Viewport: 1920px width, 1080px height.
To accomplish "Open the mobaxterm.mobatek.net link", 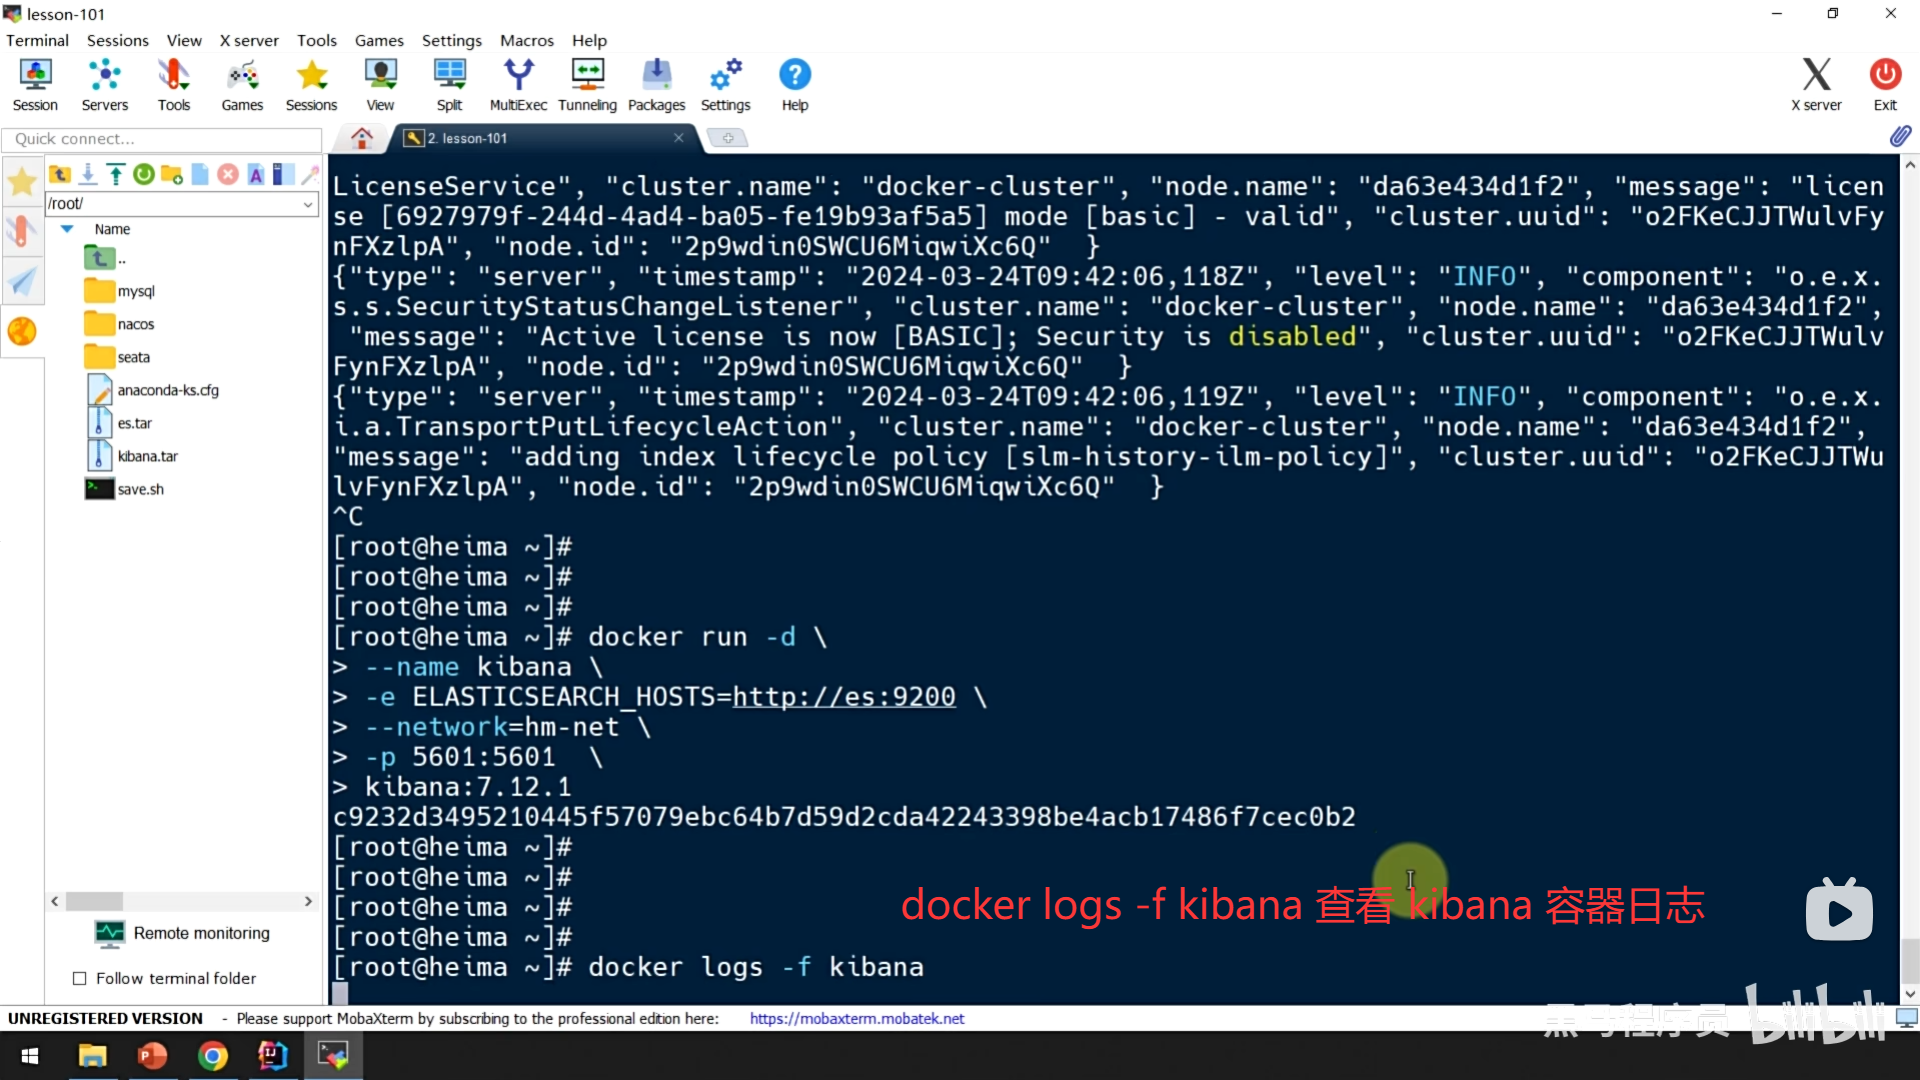I will [856, 1018].
